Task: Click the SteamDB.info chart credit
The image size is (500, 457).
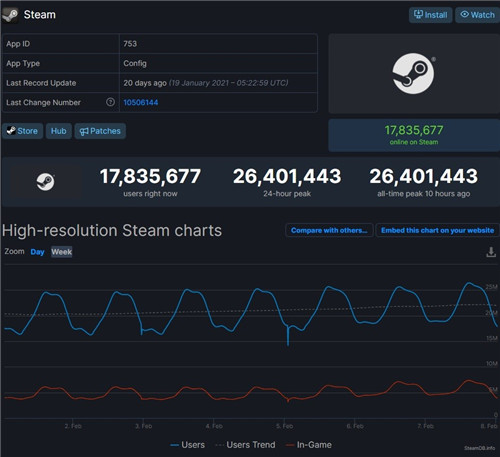Action: 480,448
